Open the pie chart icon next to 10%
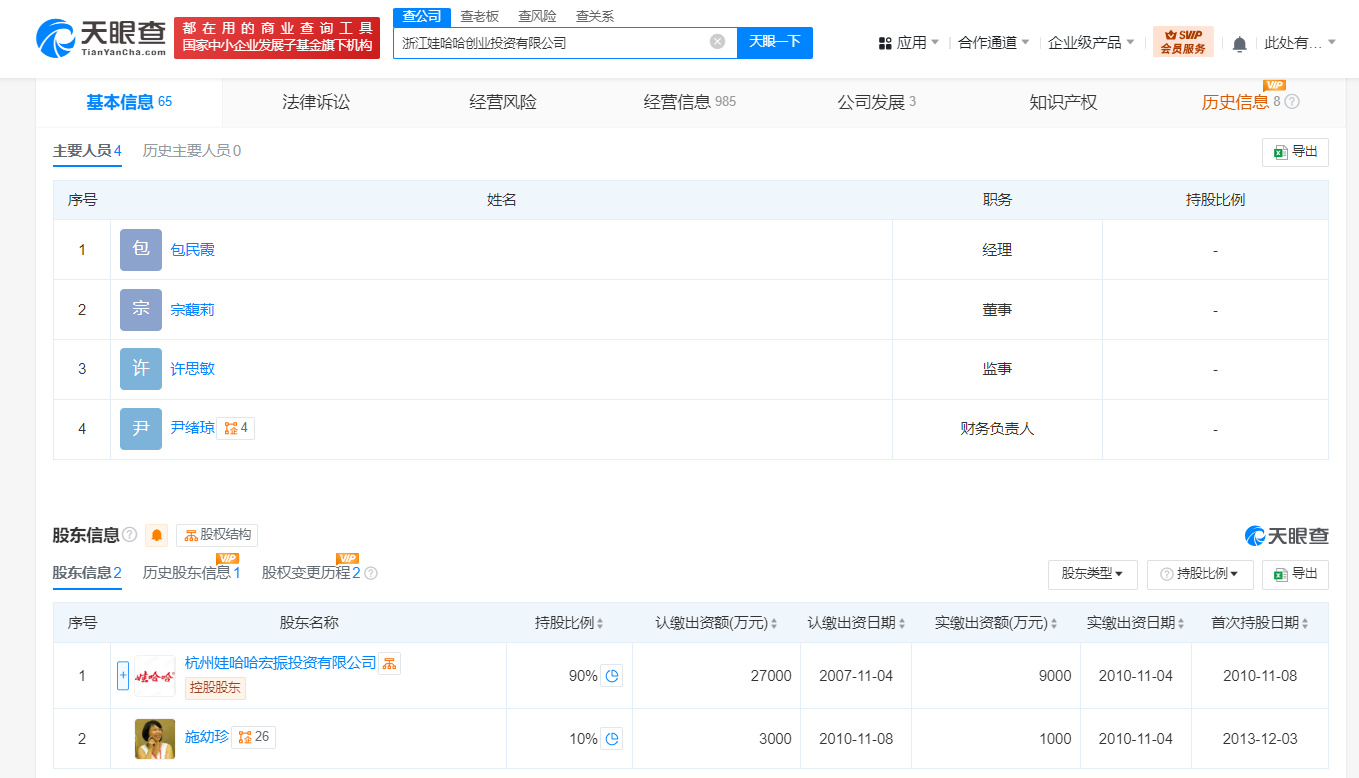This screenshot has height=778, width=1359. coord(612,739)
